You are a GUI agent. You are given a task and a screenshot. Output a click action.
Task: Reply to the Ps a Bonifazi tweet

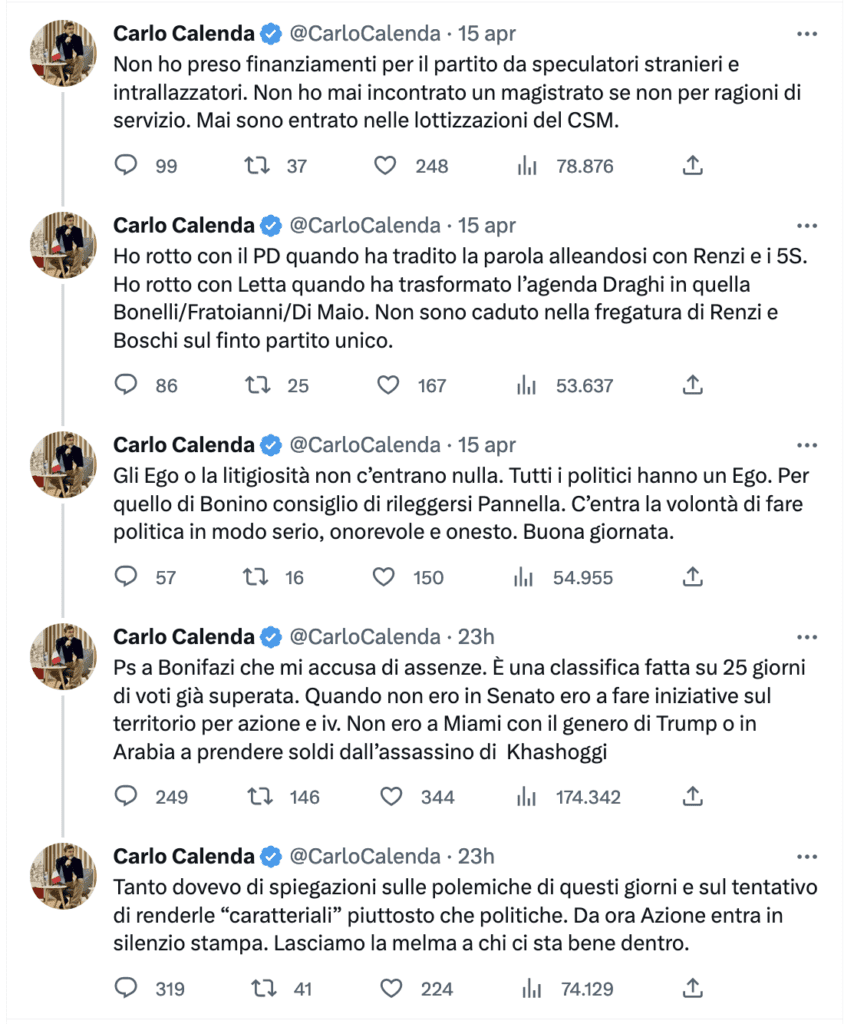(x=126, y=797)
